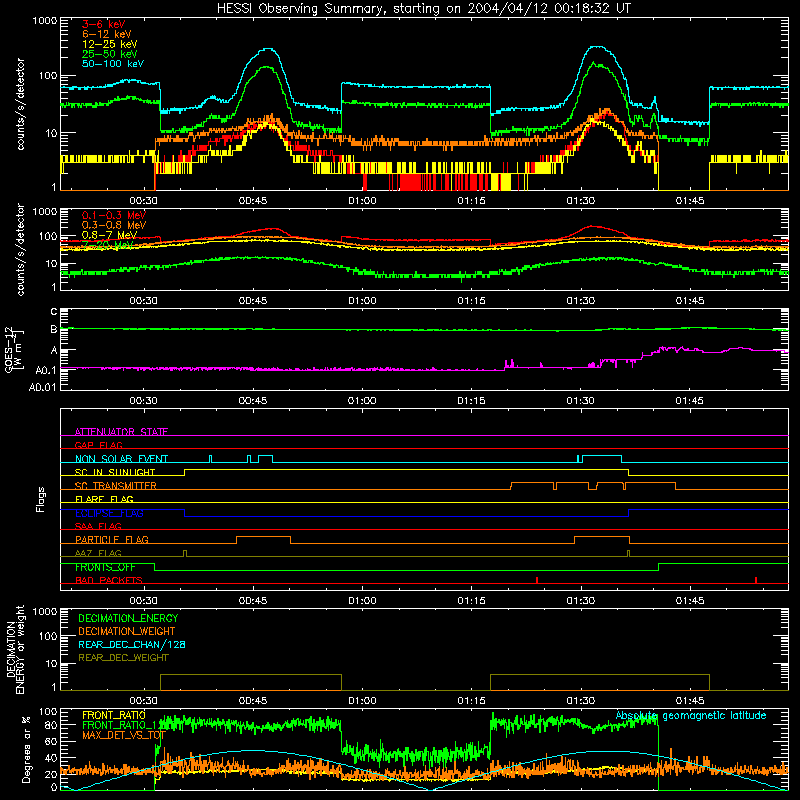Click the FRONTS_OFF flag label
This screenshot has height=800, width=800.
tap(105, 567)
